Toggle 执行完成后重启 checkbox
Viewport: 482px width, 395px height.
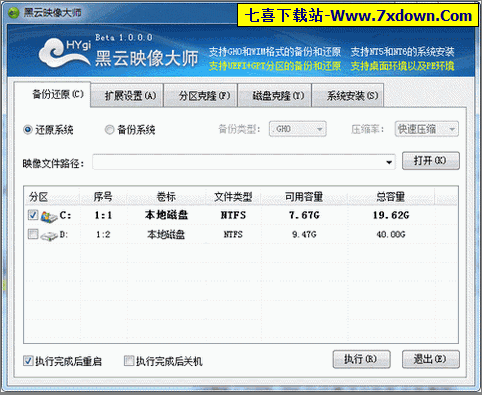tap(28, 360)
